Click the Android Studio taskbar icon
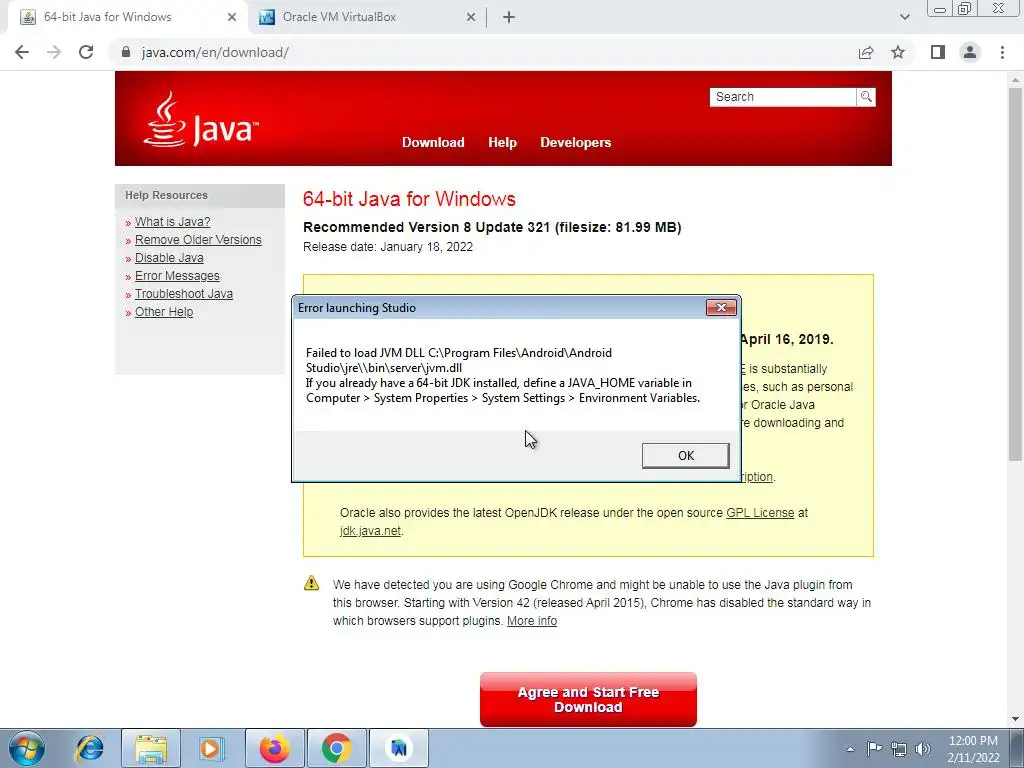Image resolution: width=1024 pixels, height=768 pixels. 399,748
